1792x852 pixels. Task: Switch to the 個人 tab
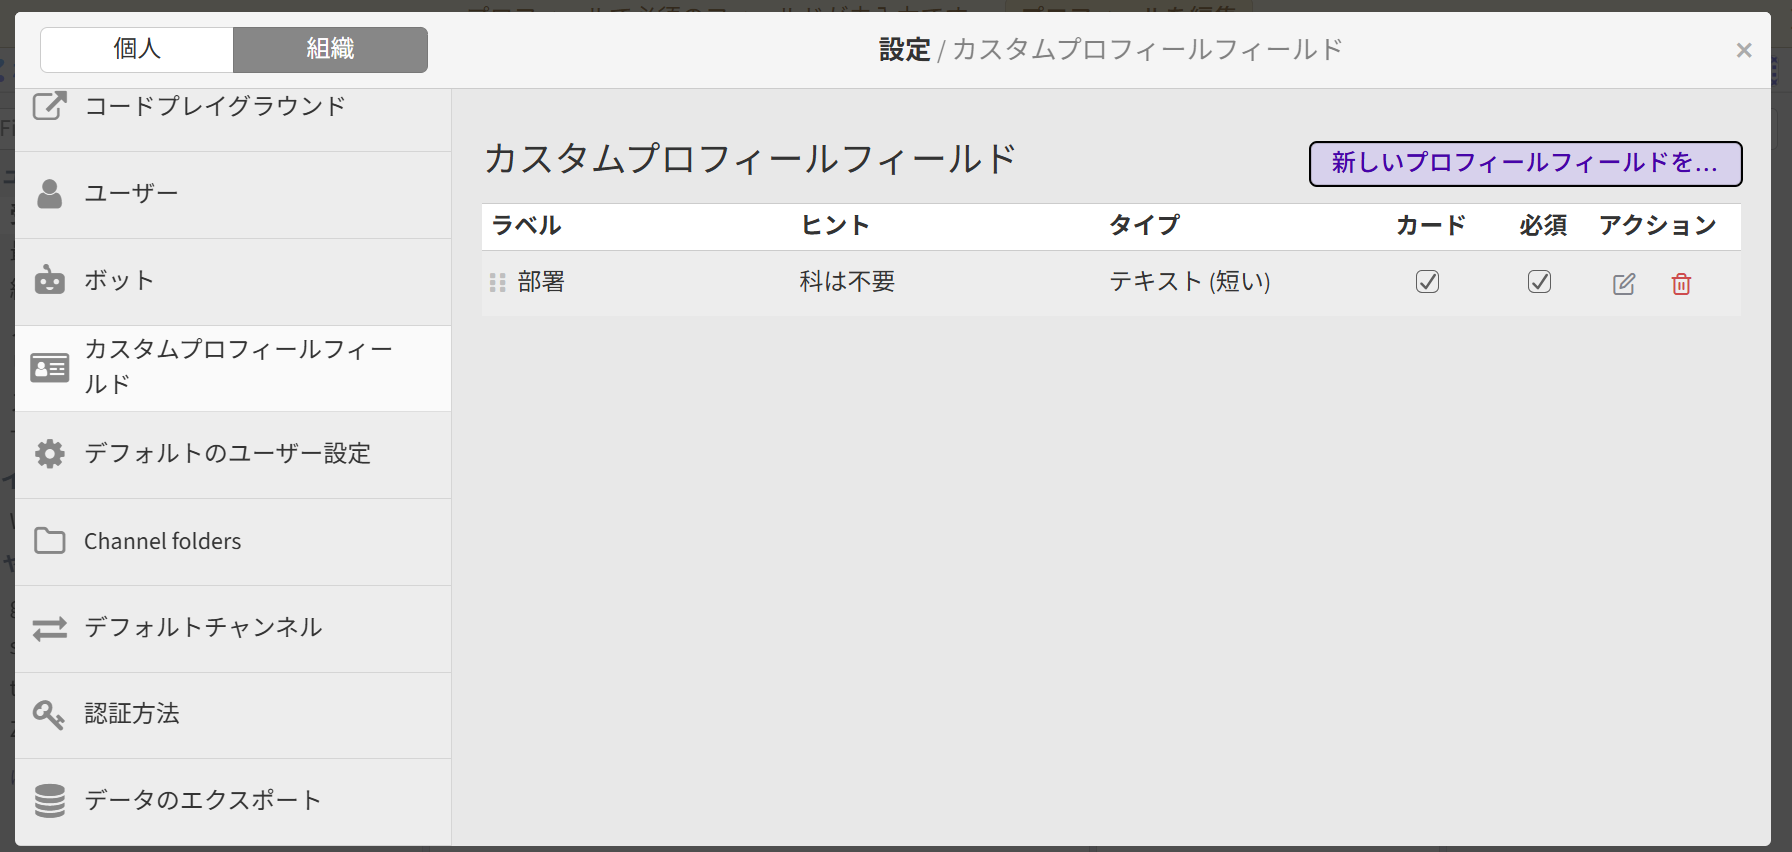[137, 49]
